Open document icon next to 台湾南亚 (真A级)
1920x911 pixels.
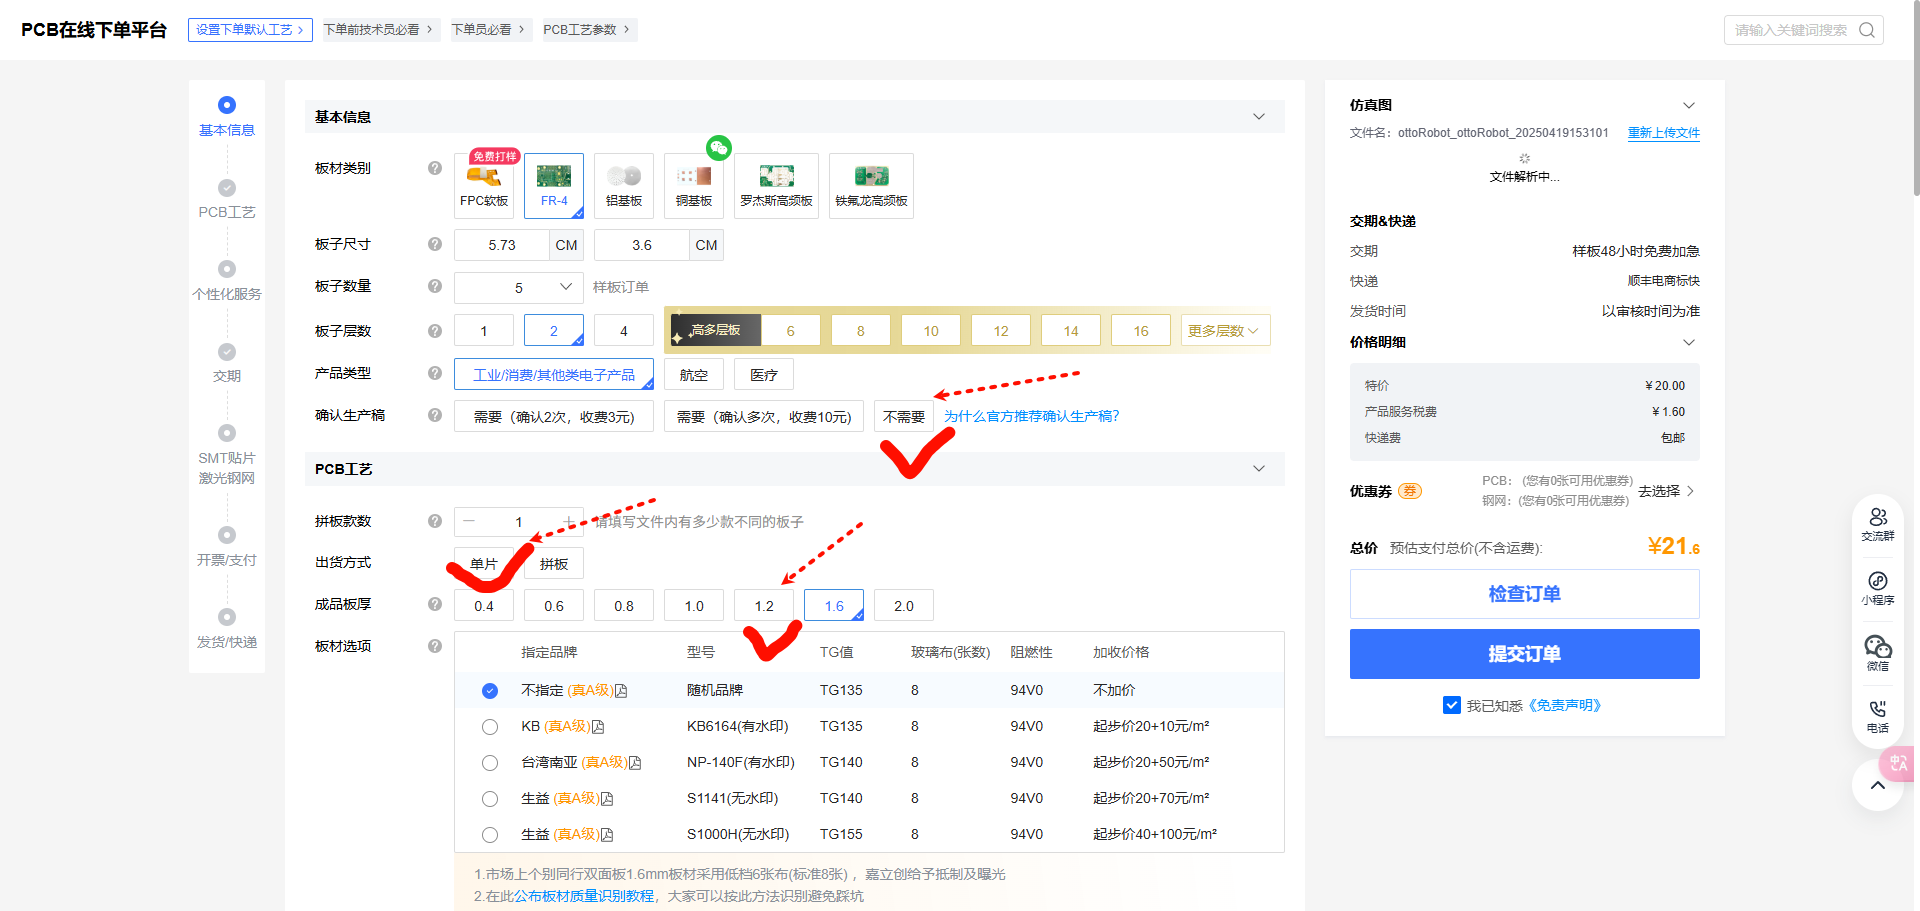coord(635,763)
